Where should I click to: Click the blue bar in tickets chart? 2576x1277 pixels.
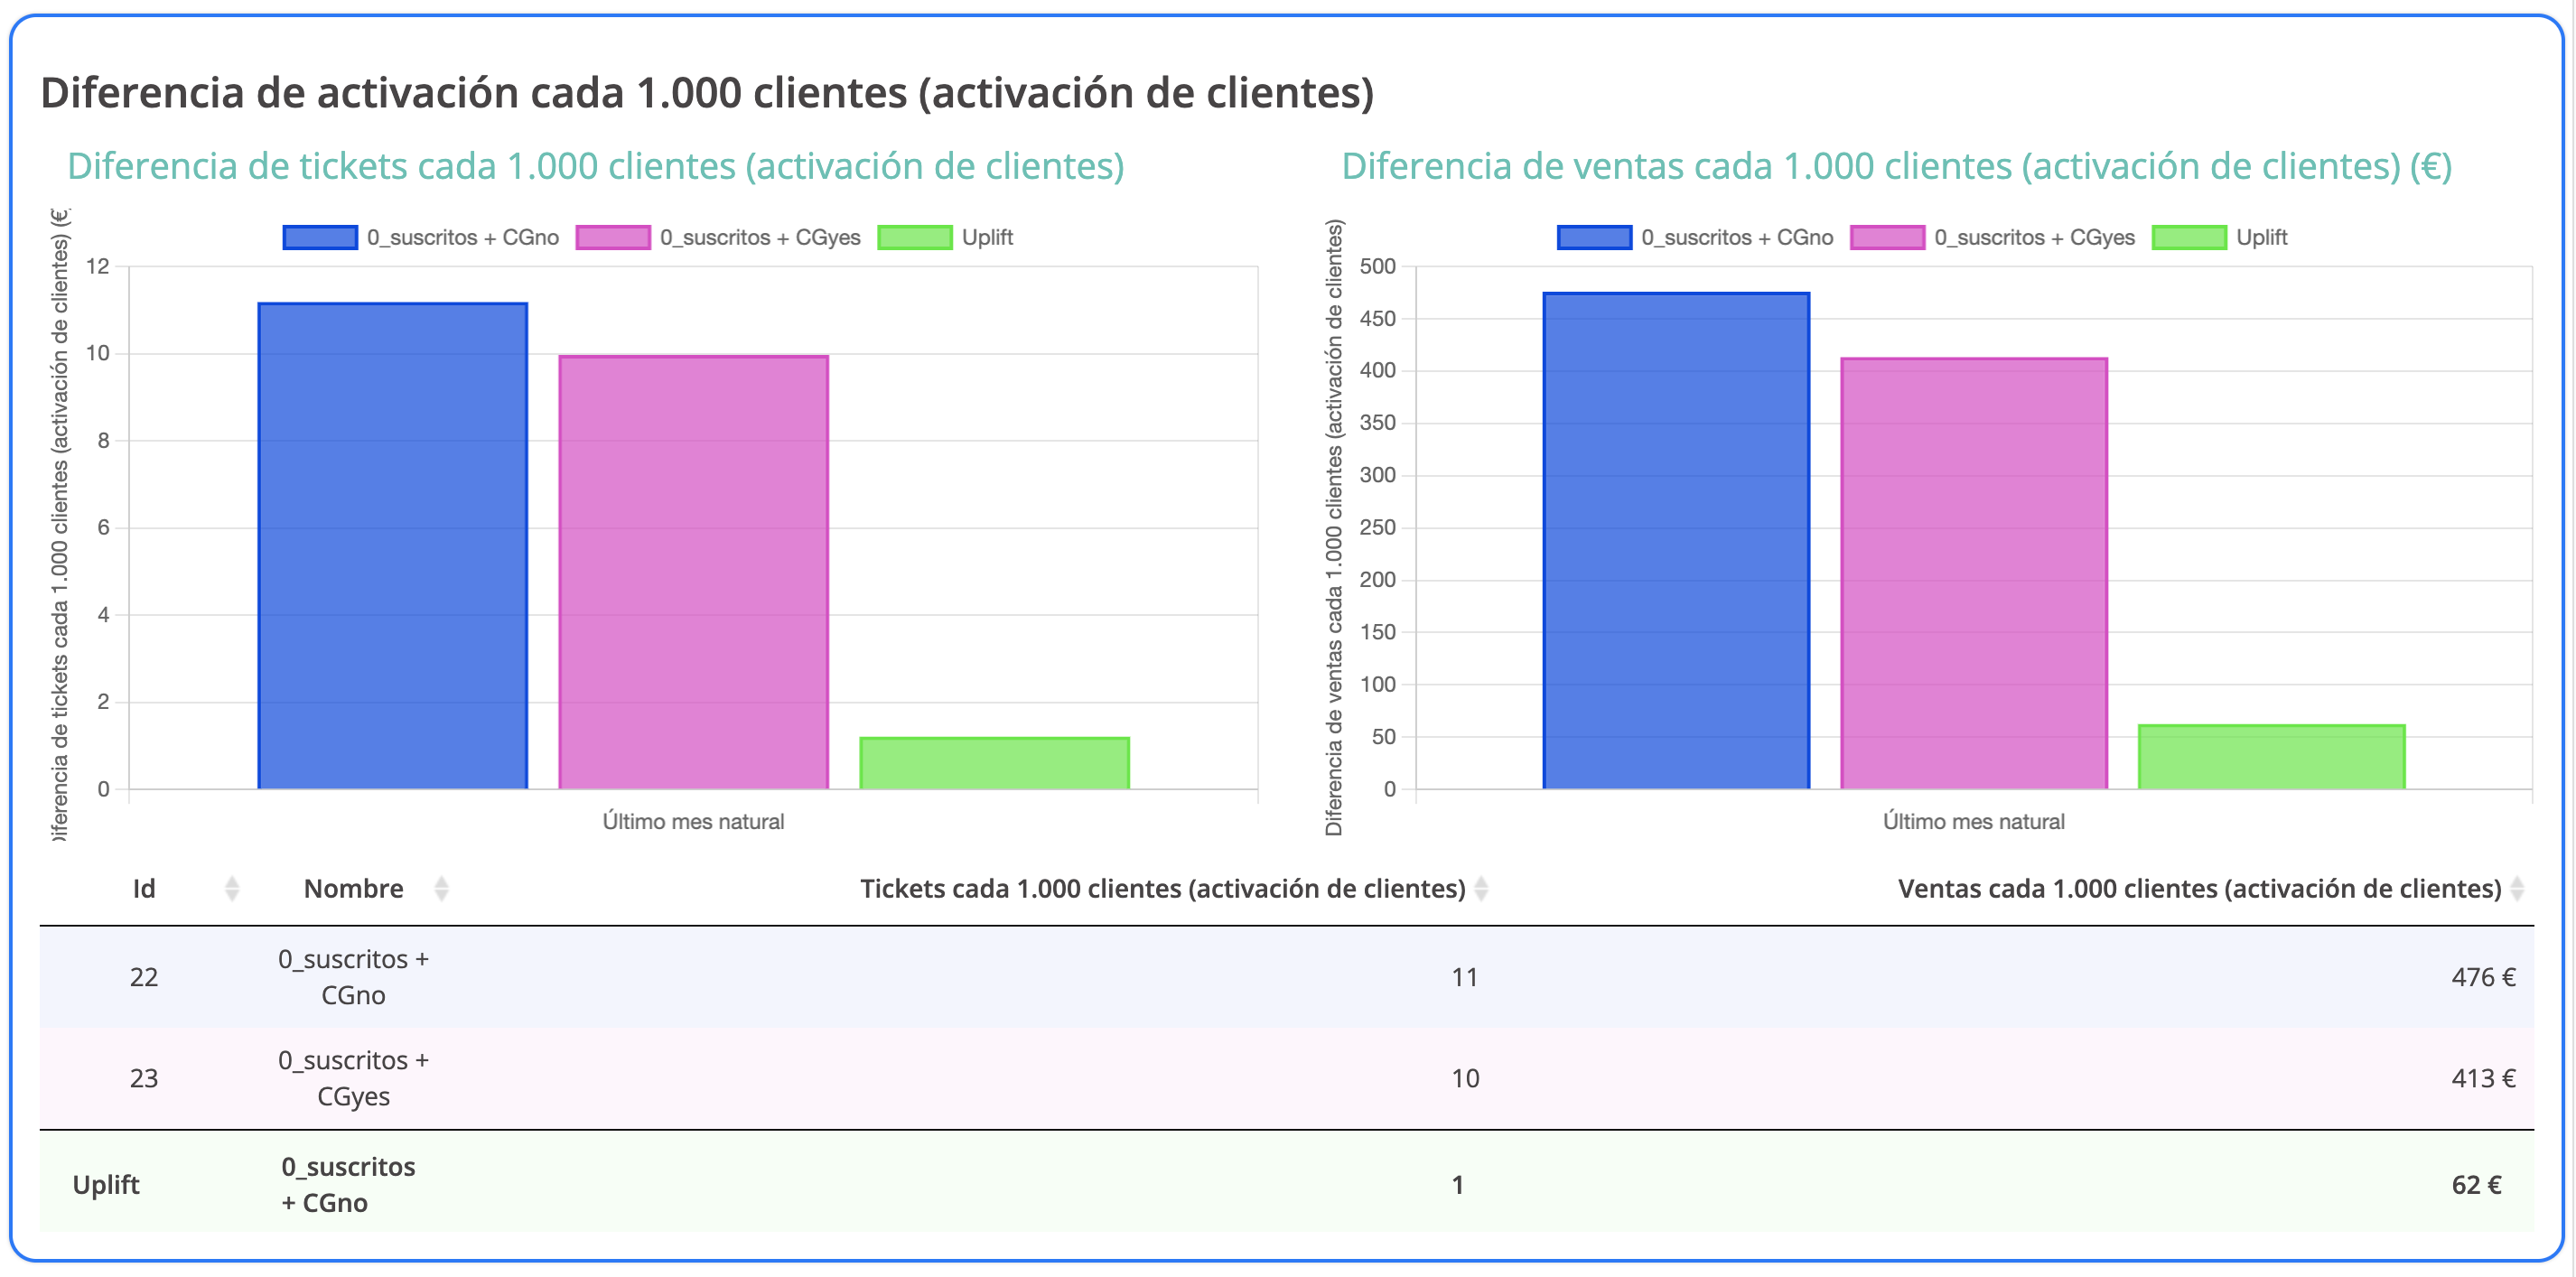(x=392, y=545)
